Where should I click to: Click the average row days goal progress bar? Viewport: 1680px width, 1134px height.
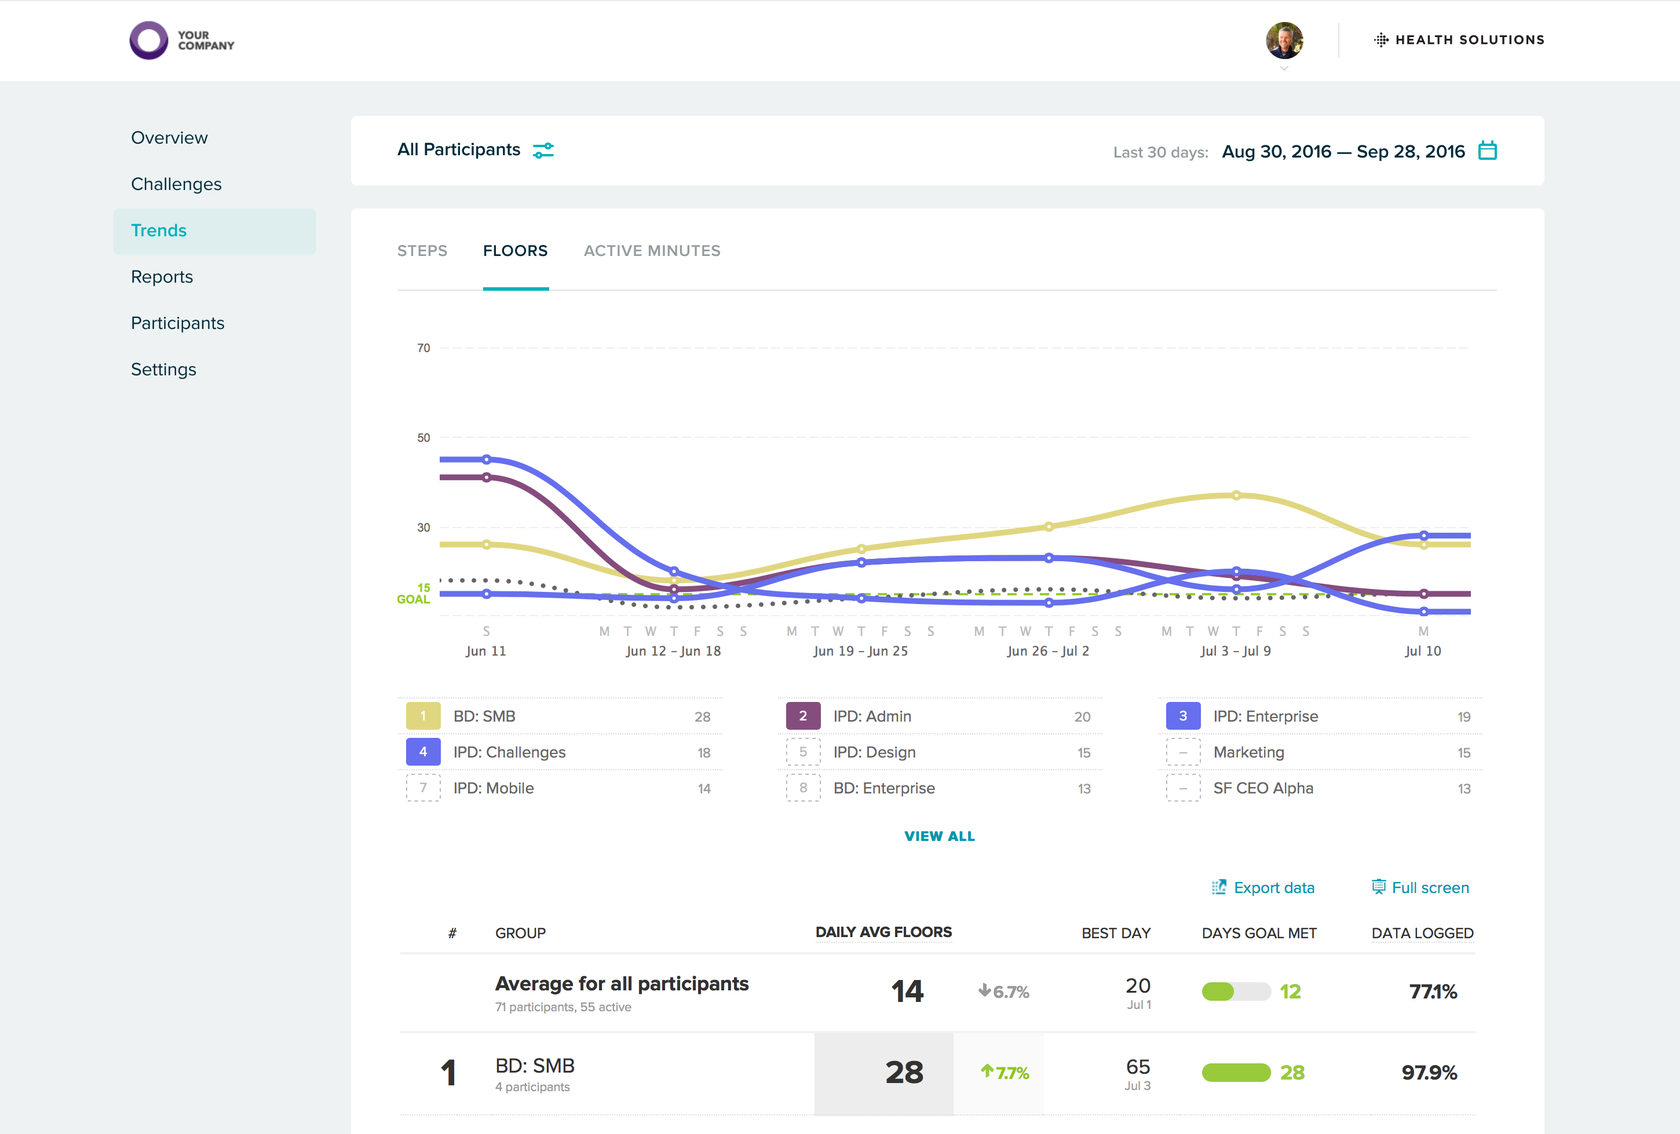coord(1236,992)
